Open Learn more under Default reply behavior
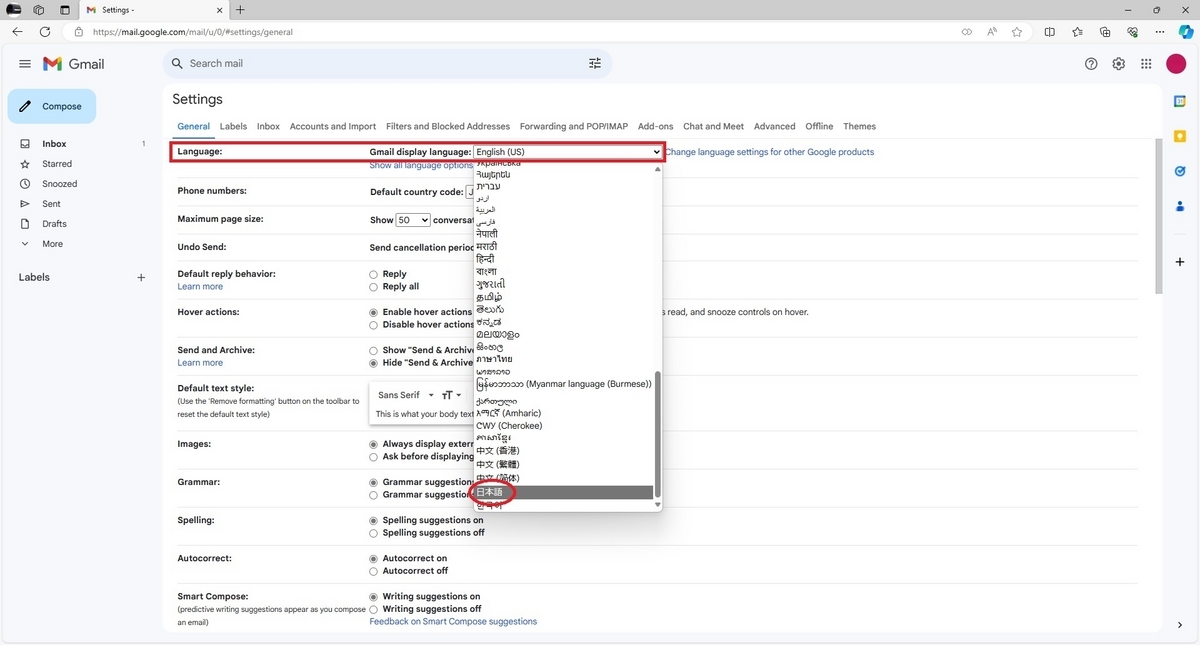 (x=200, y=287)
